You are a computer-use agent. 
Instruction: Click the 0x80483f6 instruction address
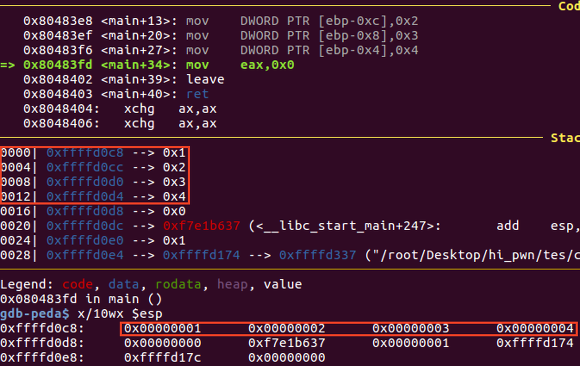tap(58, 50)
